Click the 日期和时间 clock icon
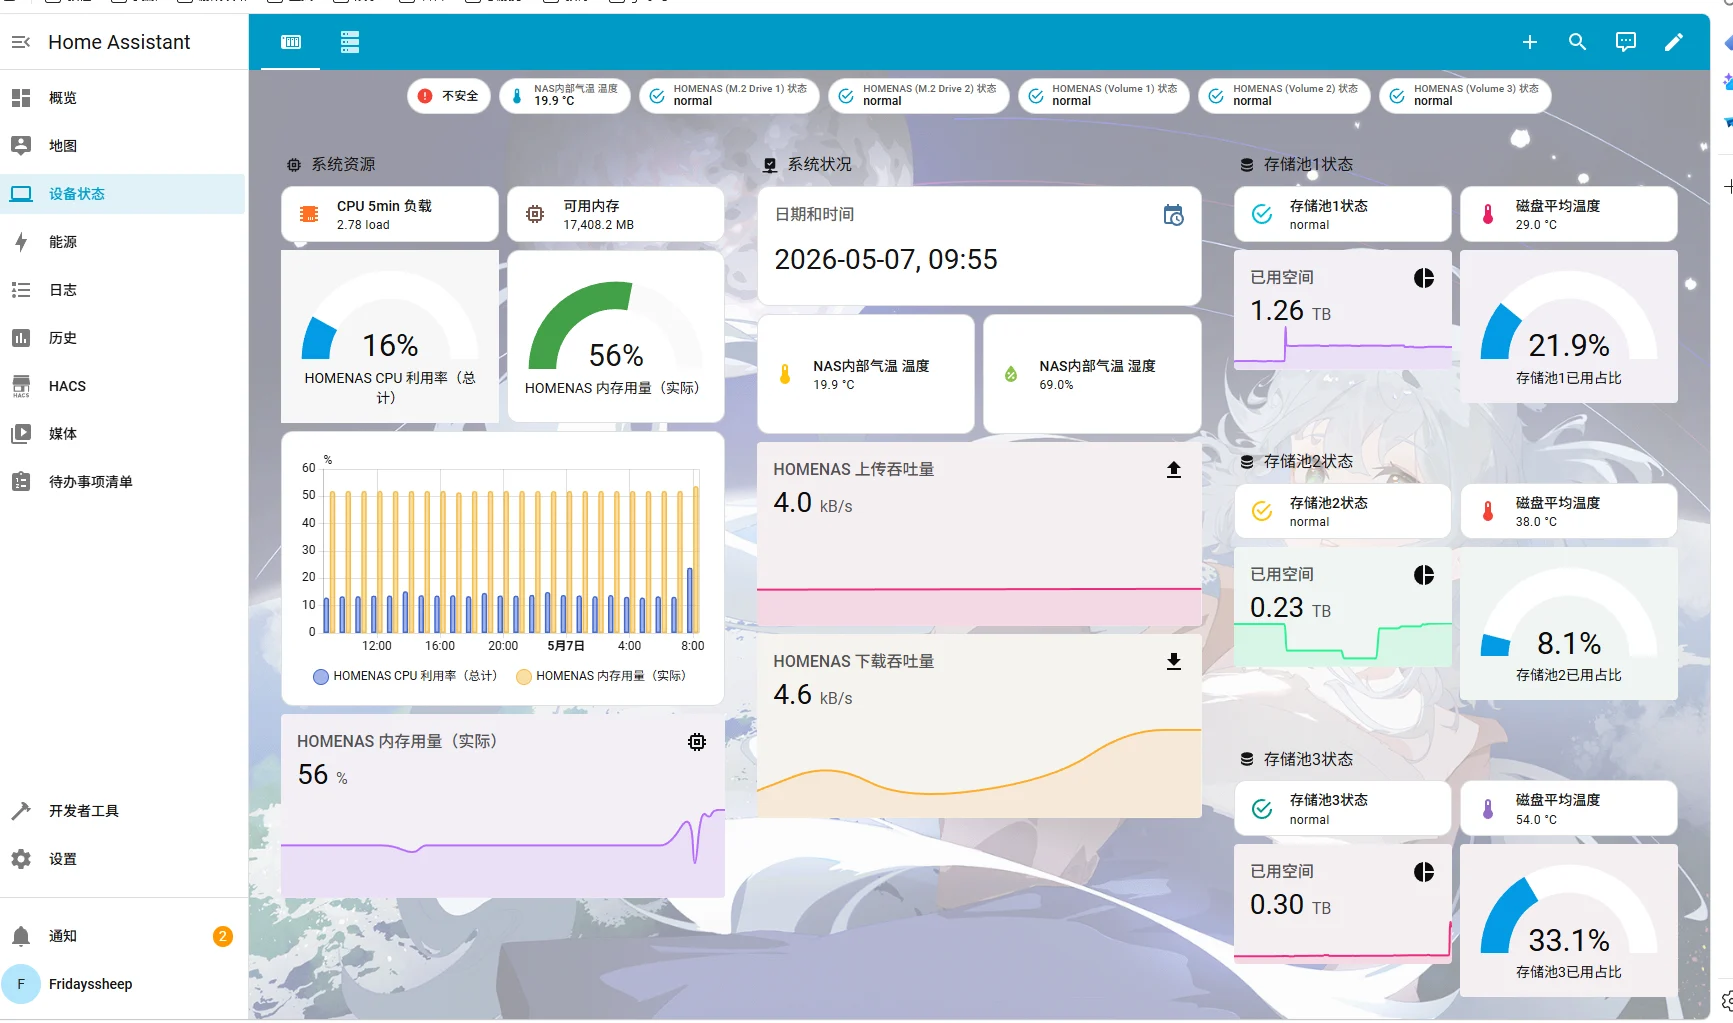 tap(1173, 215)
